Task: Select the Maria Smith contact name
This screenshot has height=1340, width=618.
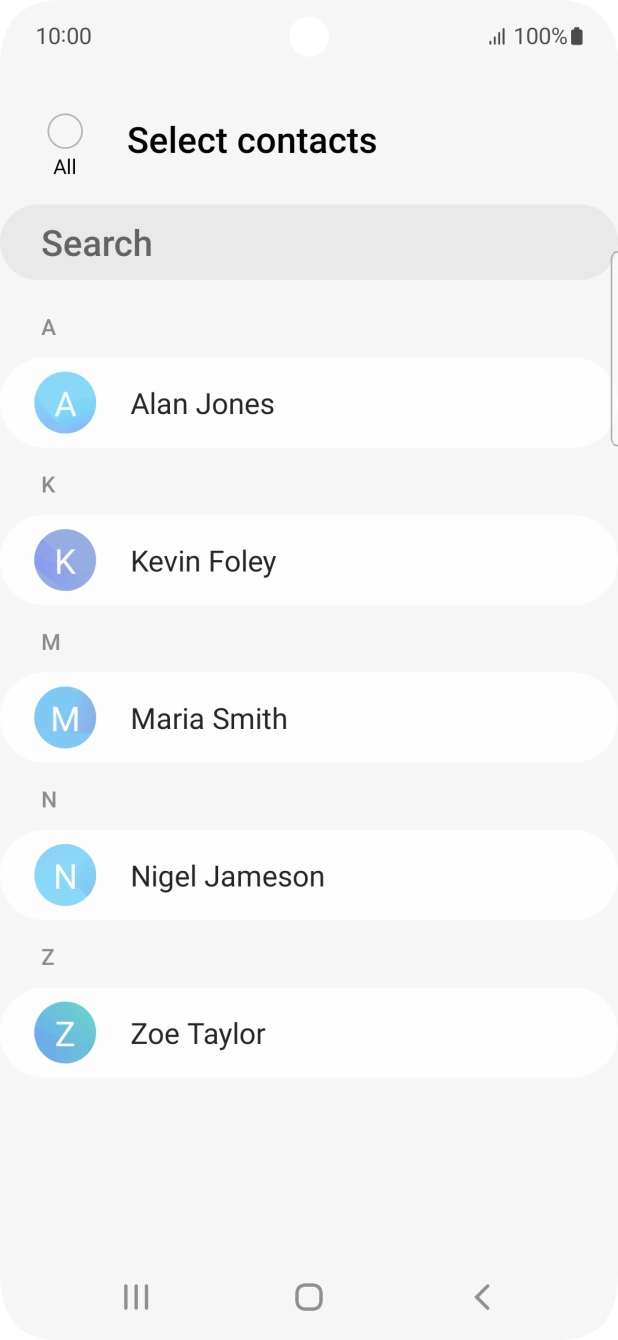Action: click(x=208, y=719)
